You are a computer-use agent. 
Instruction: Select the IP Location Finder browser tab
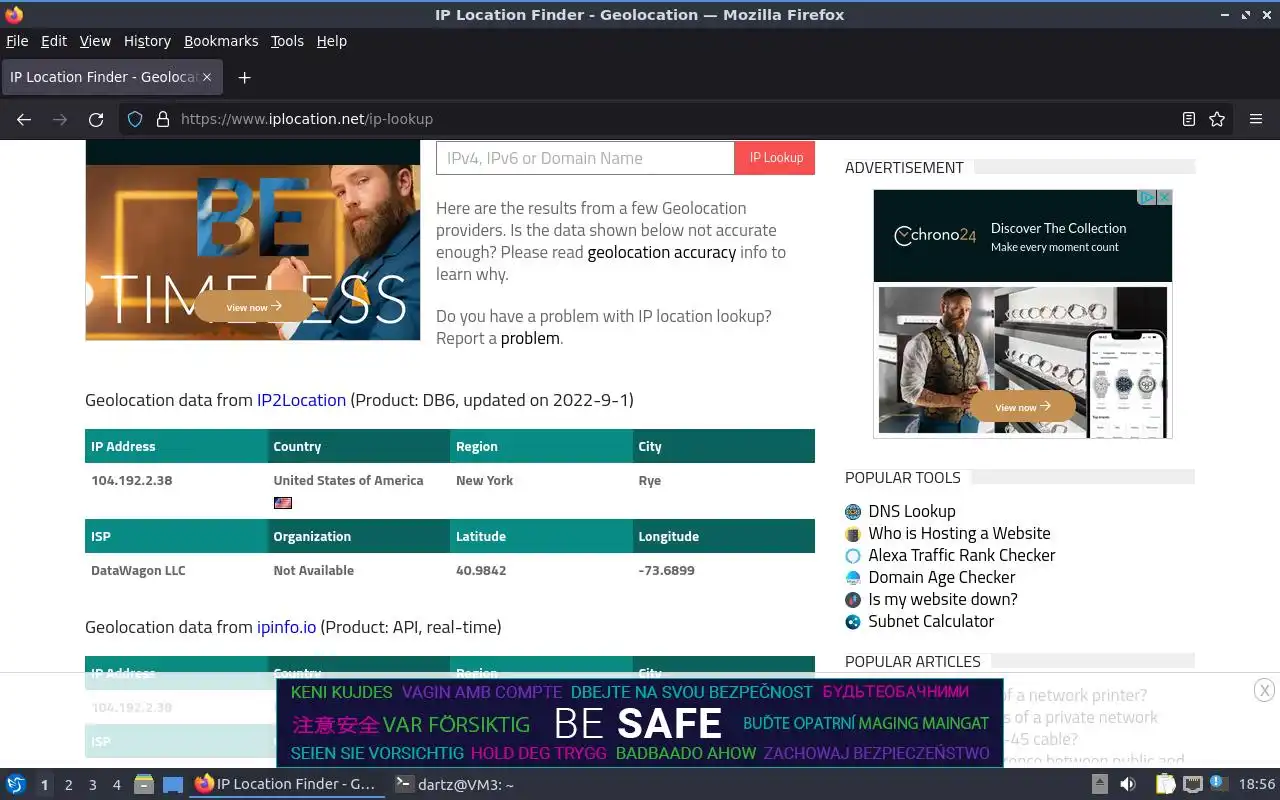(110, 77)
